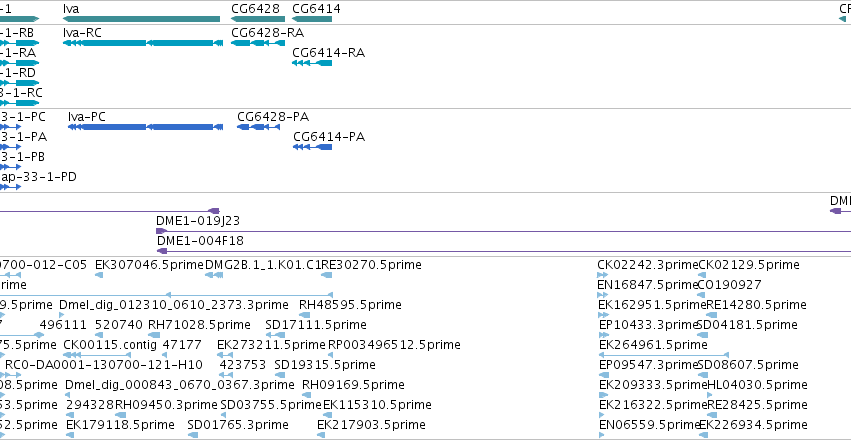851x440 pixels.
Task: Click the RE14280.5prime label
Action: tap(757, 305)
